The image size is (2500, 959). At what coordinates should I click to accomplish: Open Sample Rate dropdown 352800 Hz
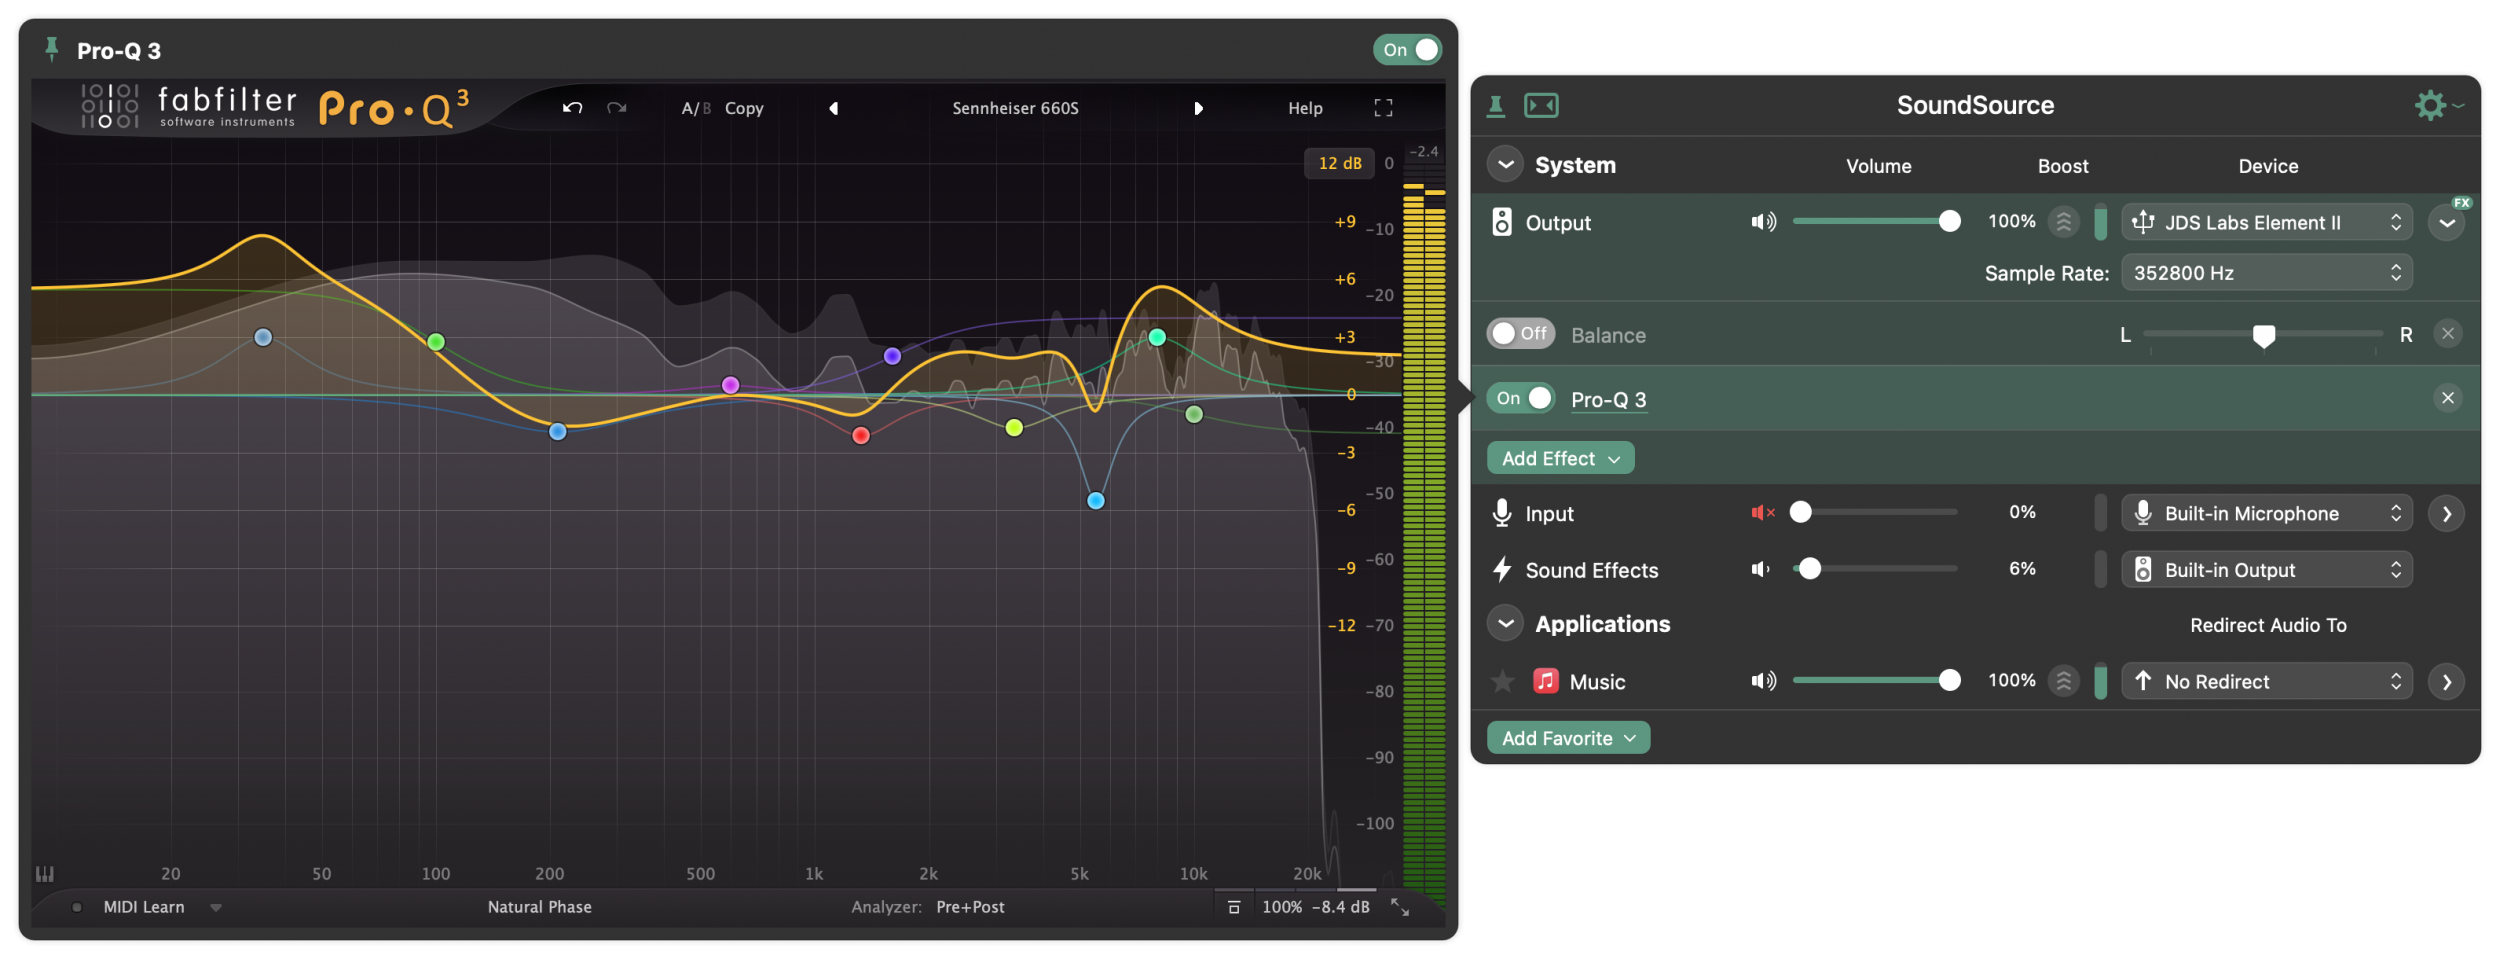point(2267,273)
